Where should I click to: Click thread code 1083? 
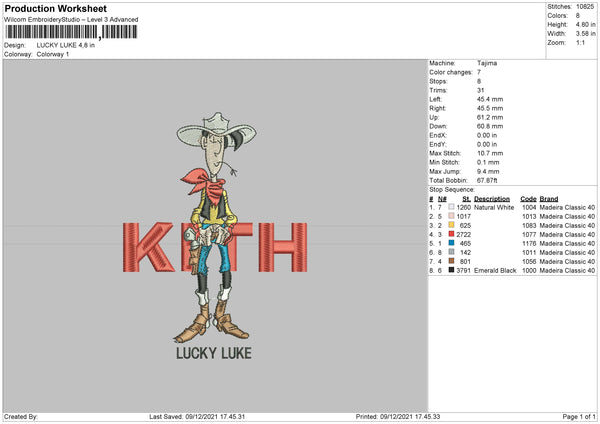529,225
